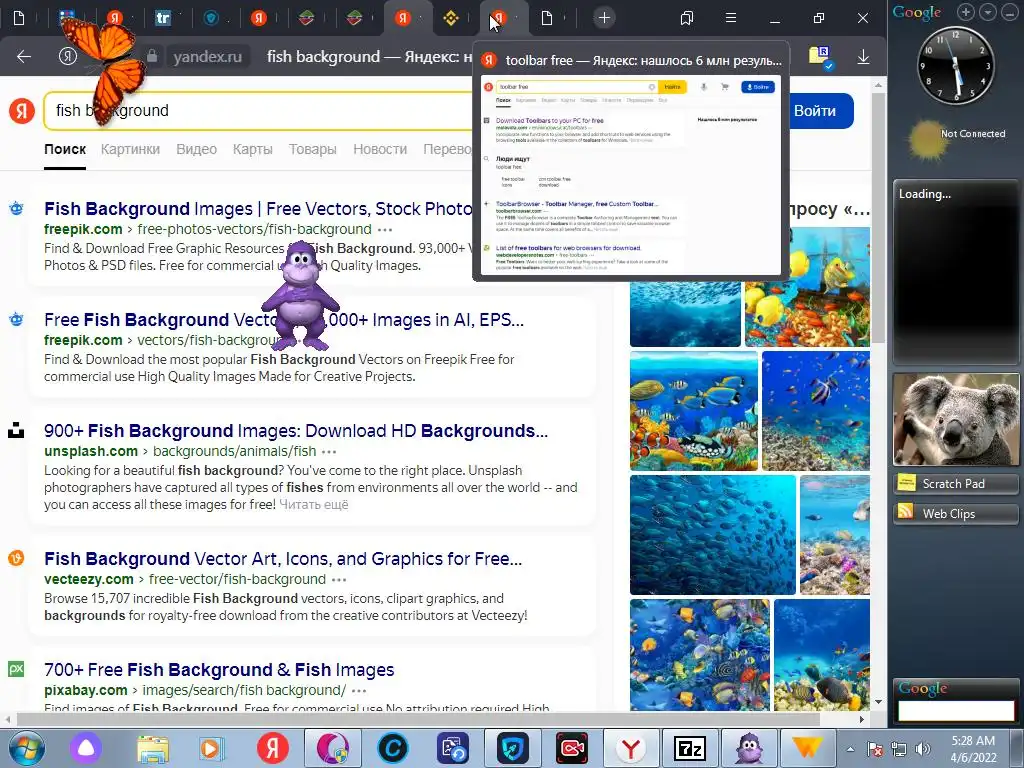Click the Войти sign-in button
Viewport: 1024px width, 768px height.
click(814, 111)
